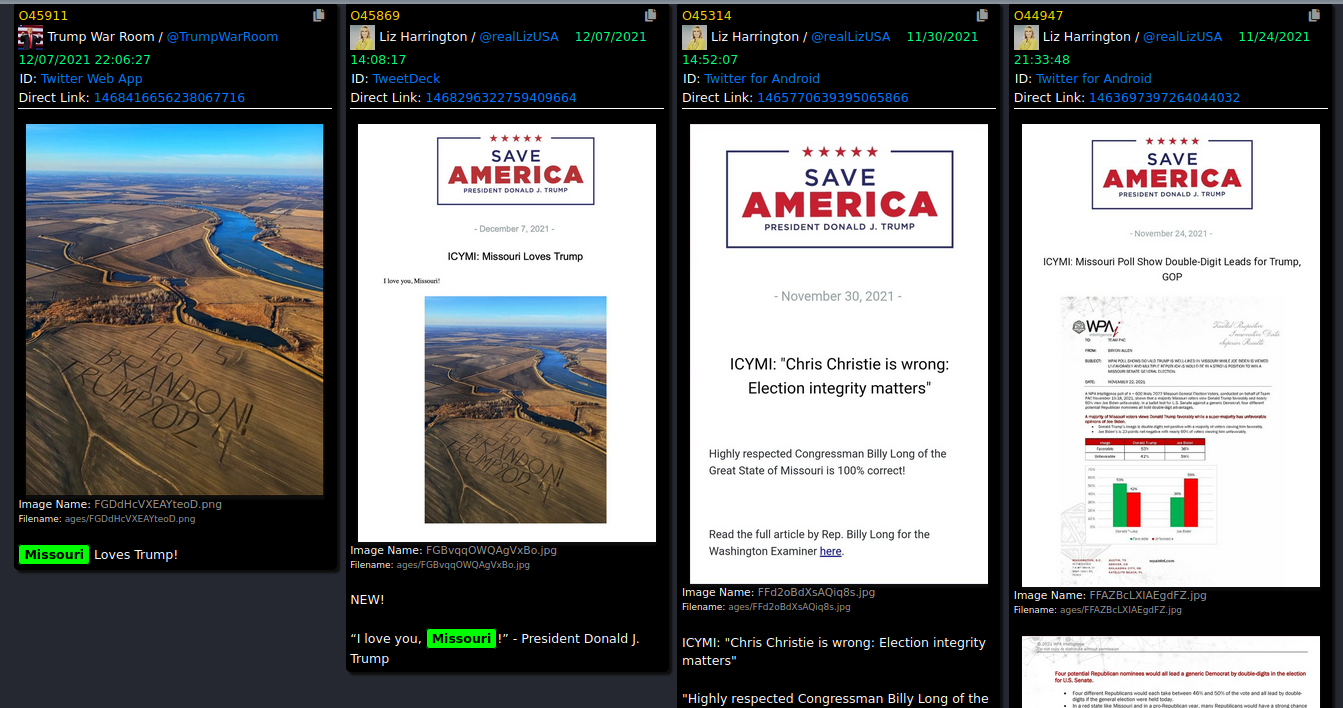Click the time 14:08:17 in post O45869
The width and height of the screenshot is (1343, 708).
coord(379,60)
